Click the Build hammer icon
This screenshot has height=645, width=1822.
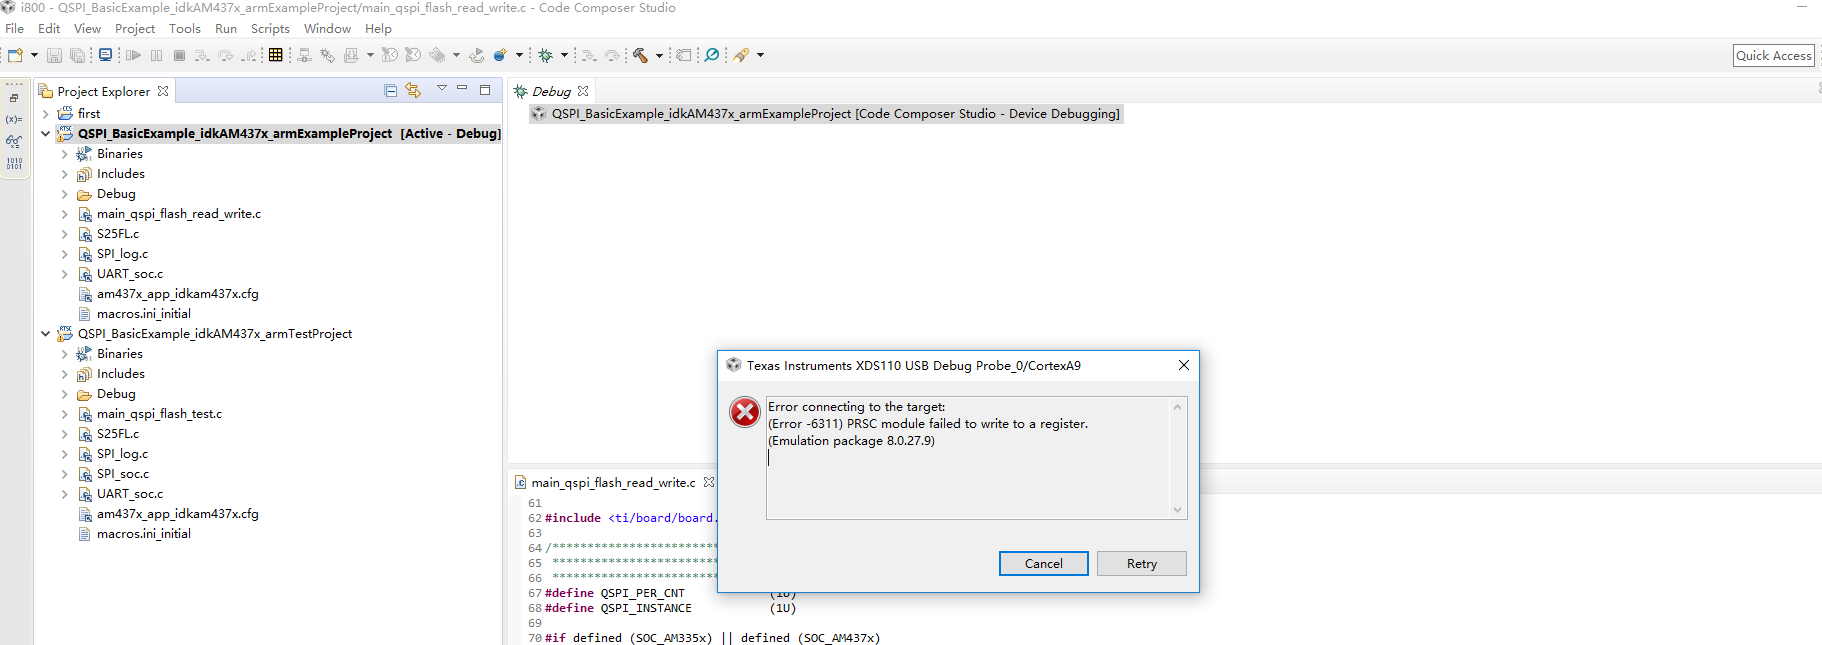640,55
